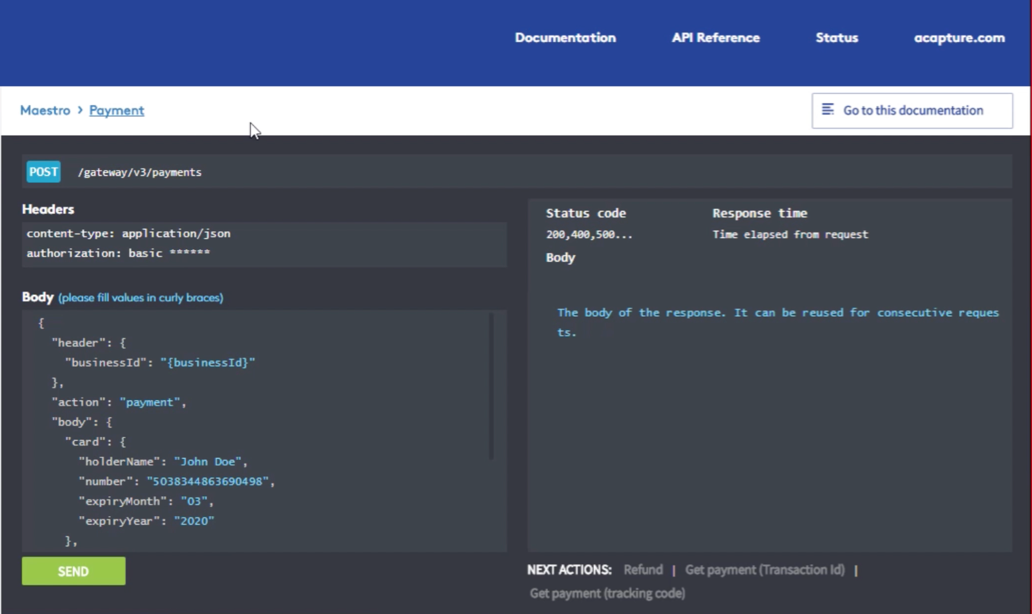Image resolution: width=1032 pixels, height=614 pixels.
Task: Visit the acapture.com nav link
Action: point(959,38)
